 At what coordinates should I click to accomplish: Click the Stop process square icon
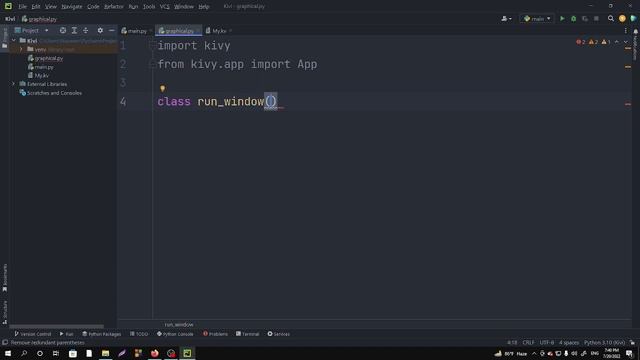click(596, 19)
